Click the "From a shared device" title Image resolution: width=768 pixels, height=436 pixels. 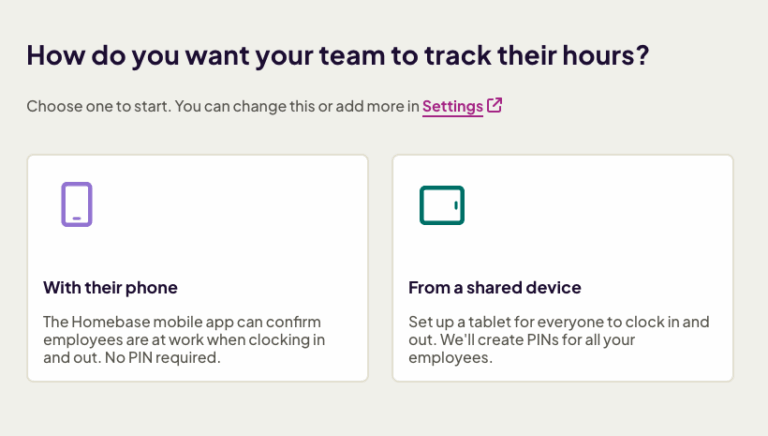[x=494, y=288]
